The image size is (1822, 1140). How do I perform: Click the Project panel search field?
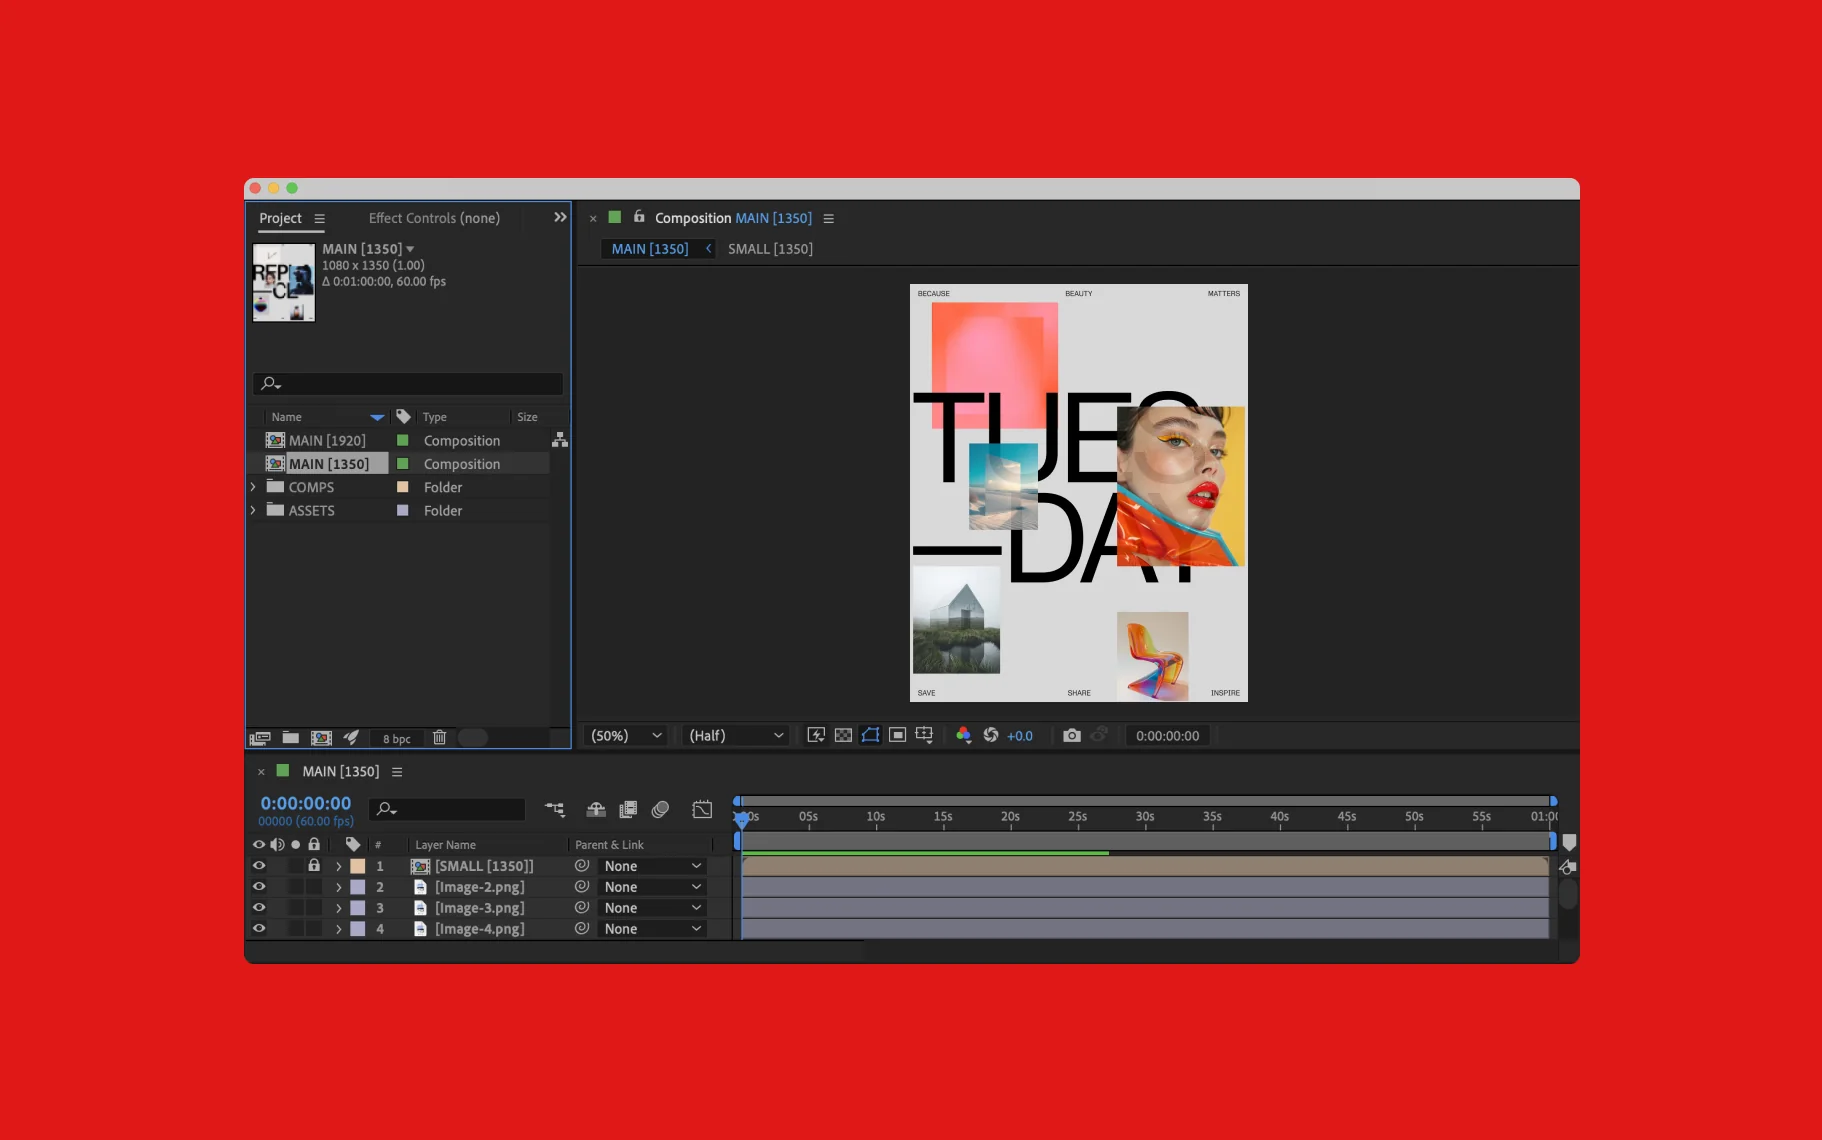pos(408,383)
